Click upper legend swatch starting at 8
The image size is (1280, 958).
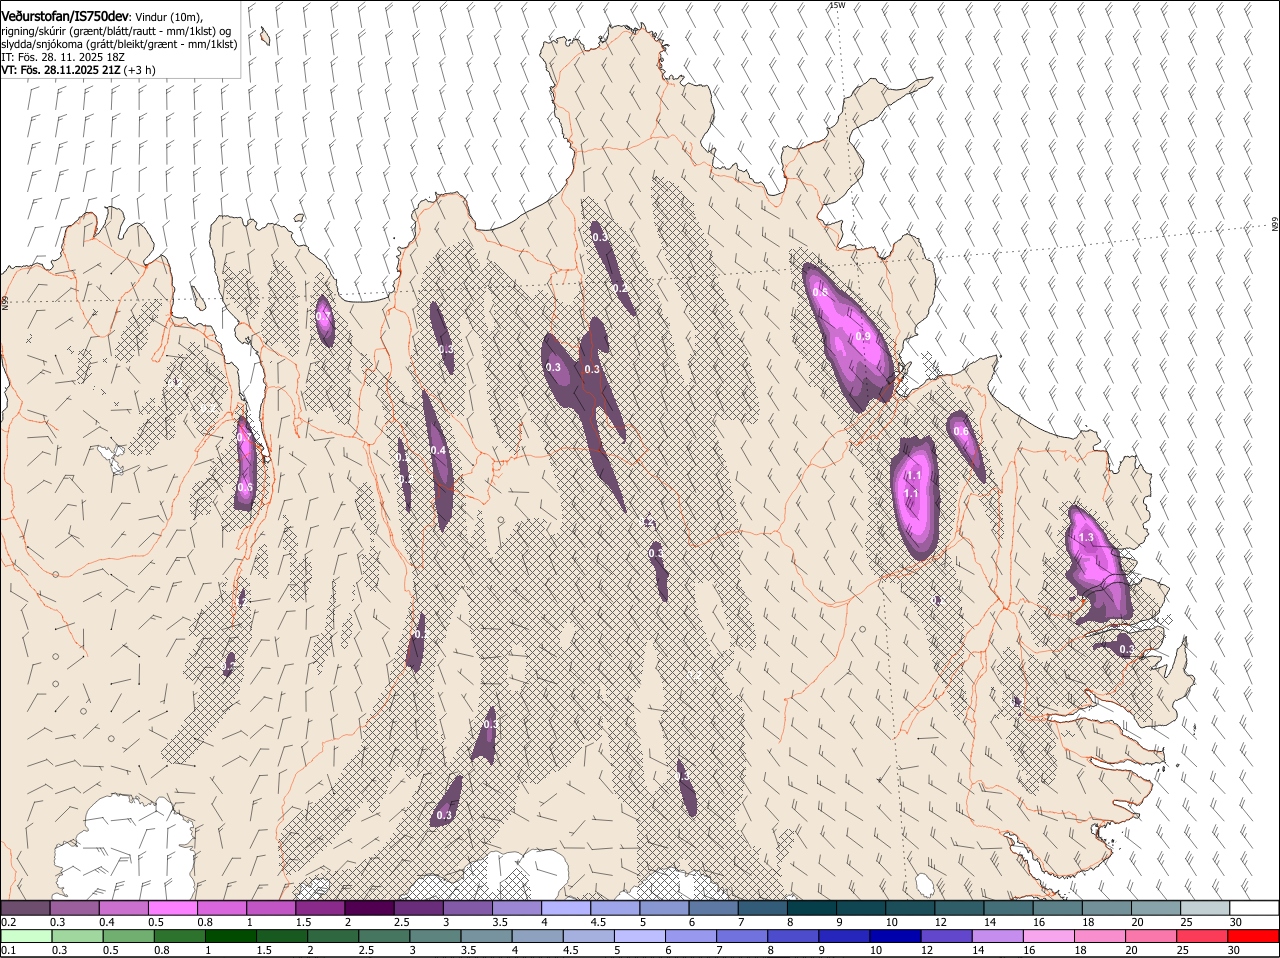[x=812, y=907]
